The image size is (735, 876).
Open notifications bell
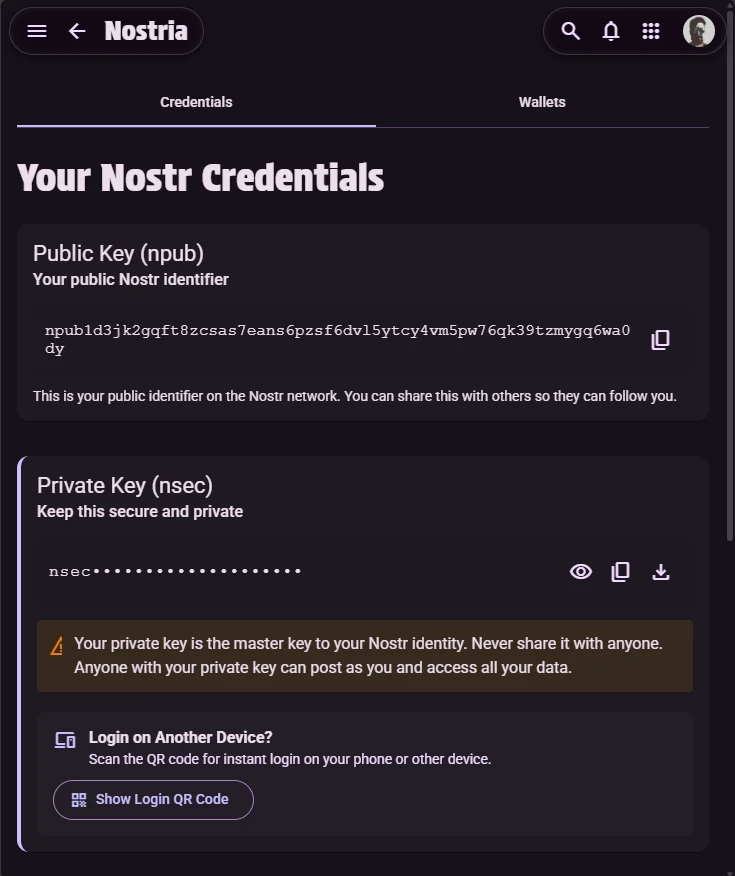coord(611,31)
